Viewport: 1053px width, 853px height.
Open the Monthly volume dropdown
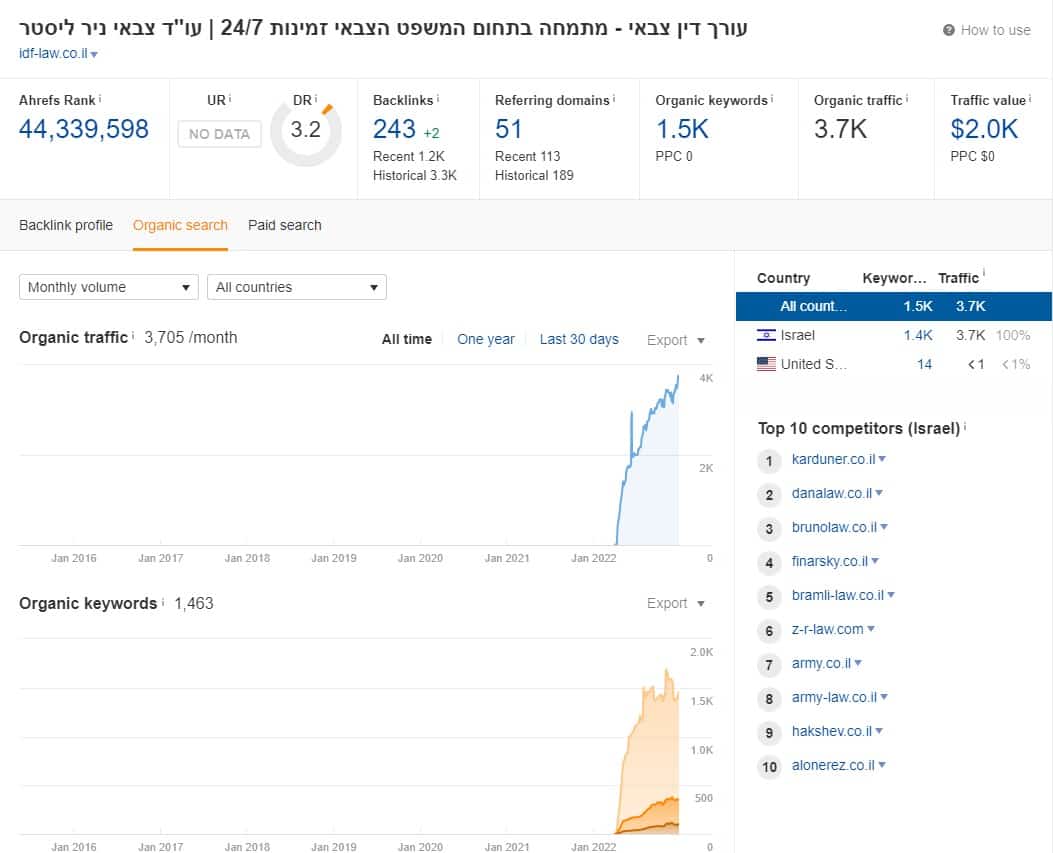[x=109, y=287]
